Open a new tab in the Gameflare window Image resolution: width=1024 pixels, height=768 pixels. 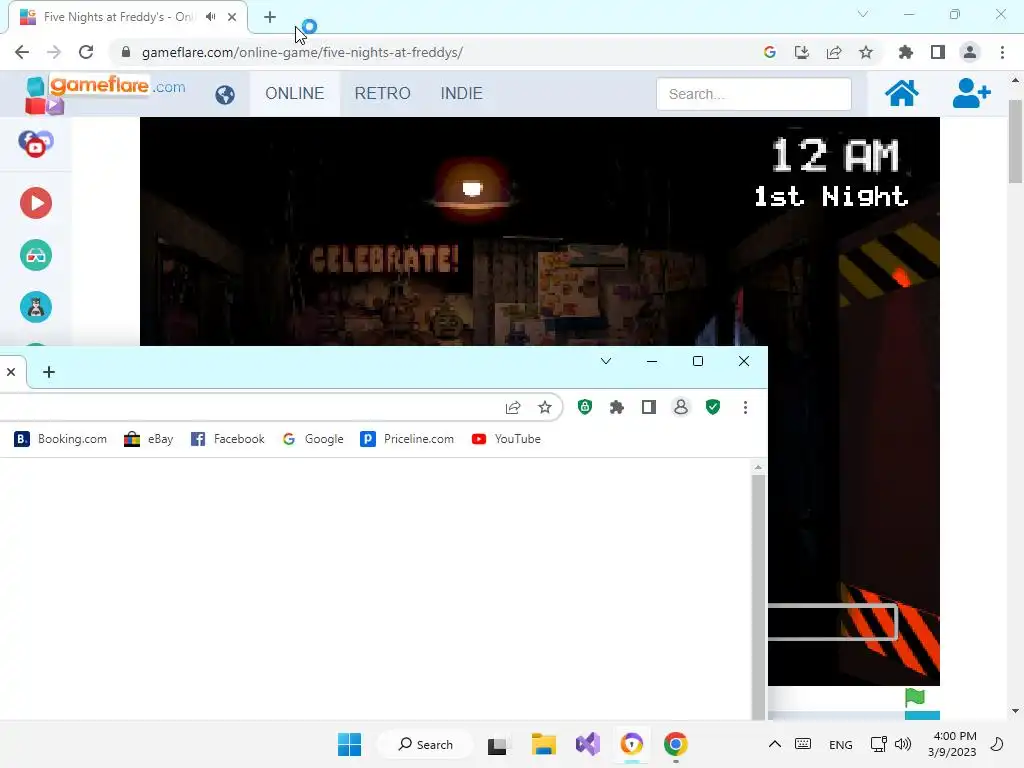click(x=270, y=17)
